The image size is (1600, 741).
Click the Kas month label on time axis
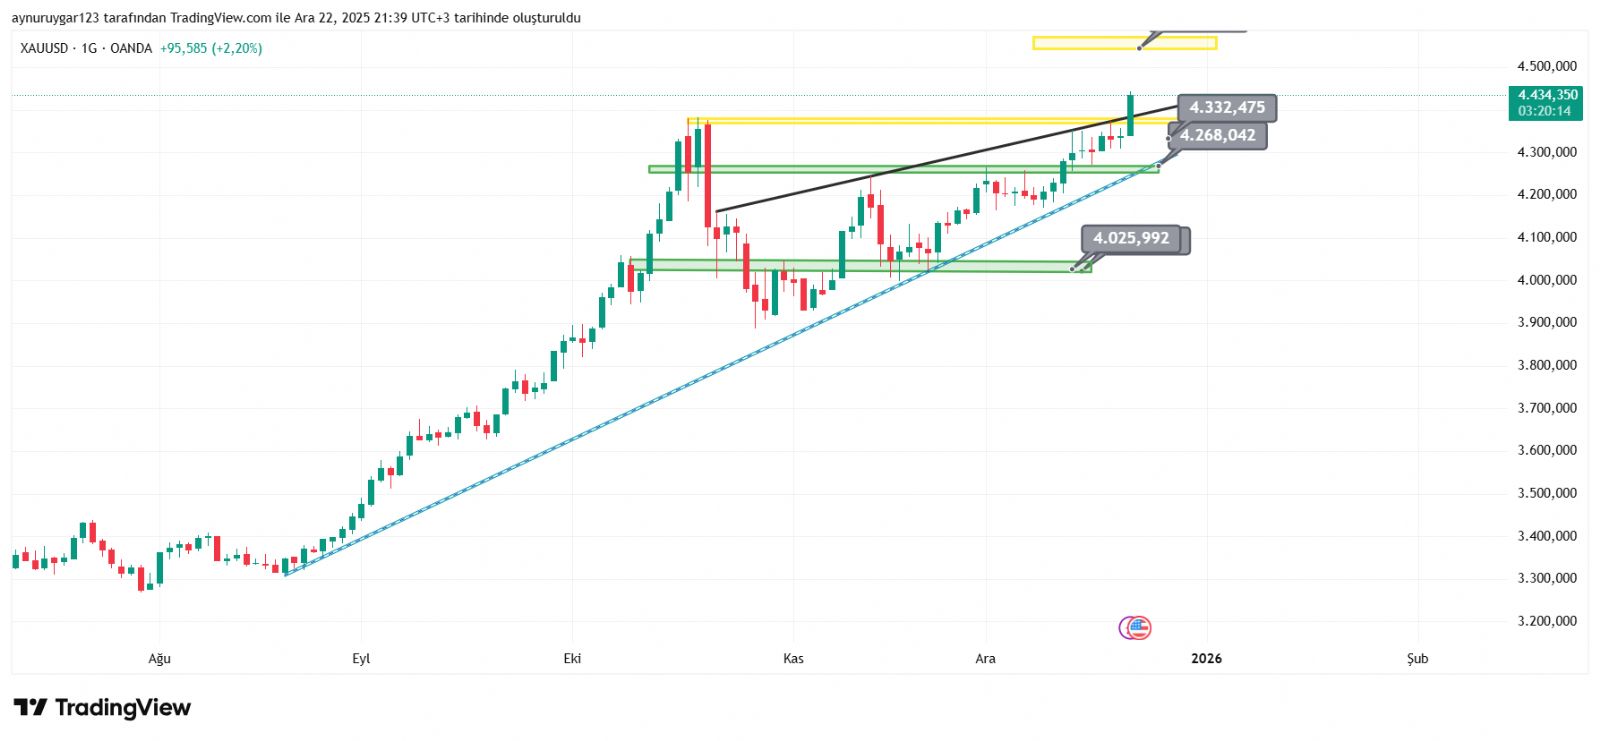793,658
